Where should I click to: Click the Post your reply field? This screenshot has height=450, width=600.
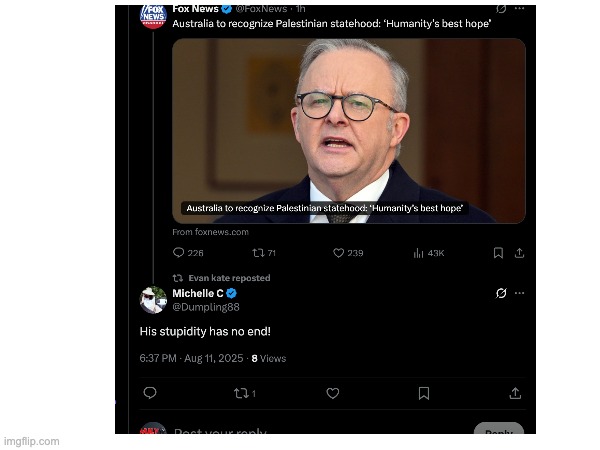220,432
